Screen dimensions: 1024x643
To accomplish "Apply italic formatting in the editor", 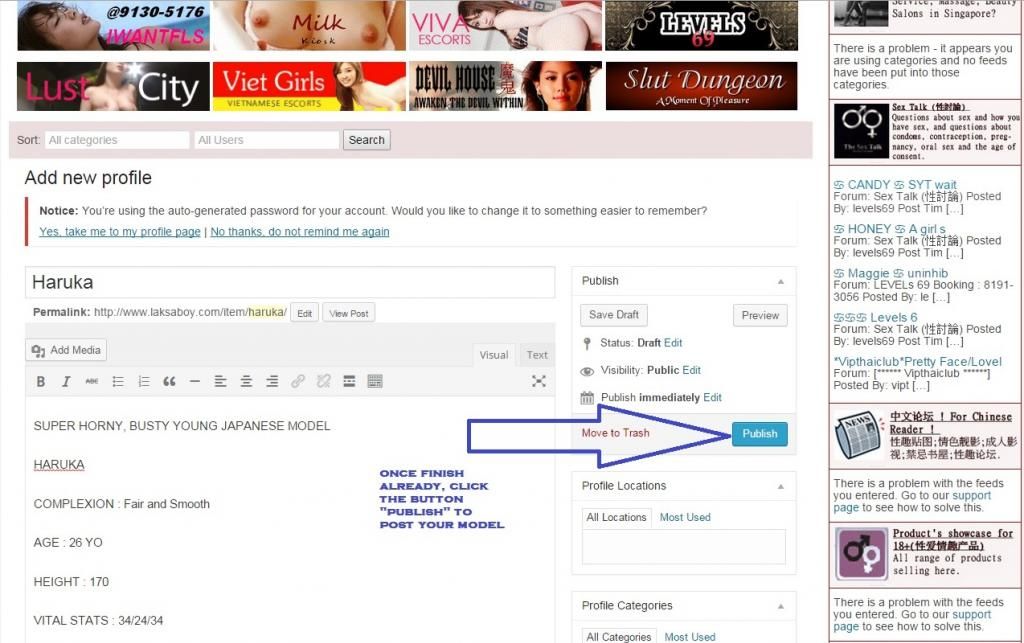I will pos(66,381).
